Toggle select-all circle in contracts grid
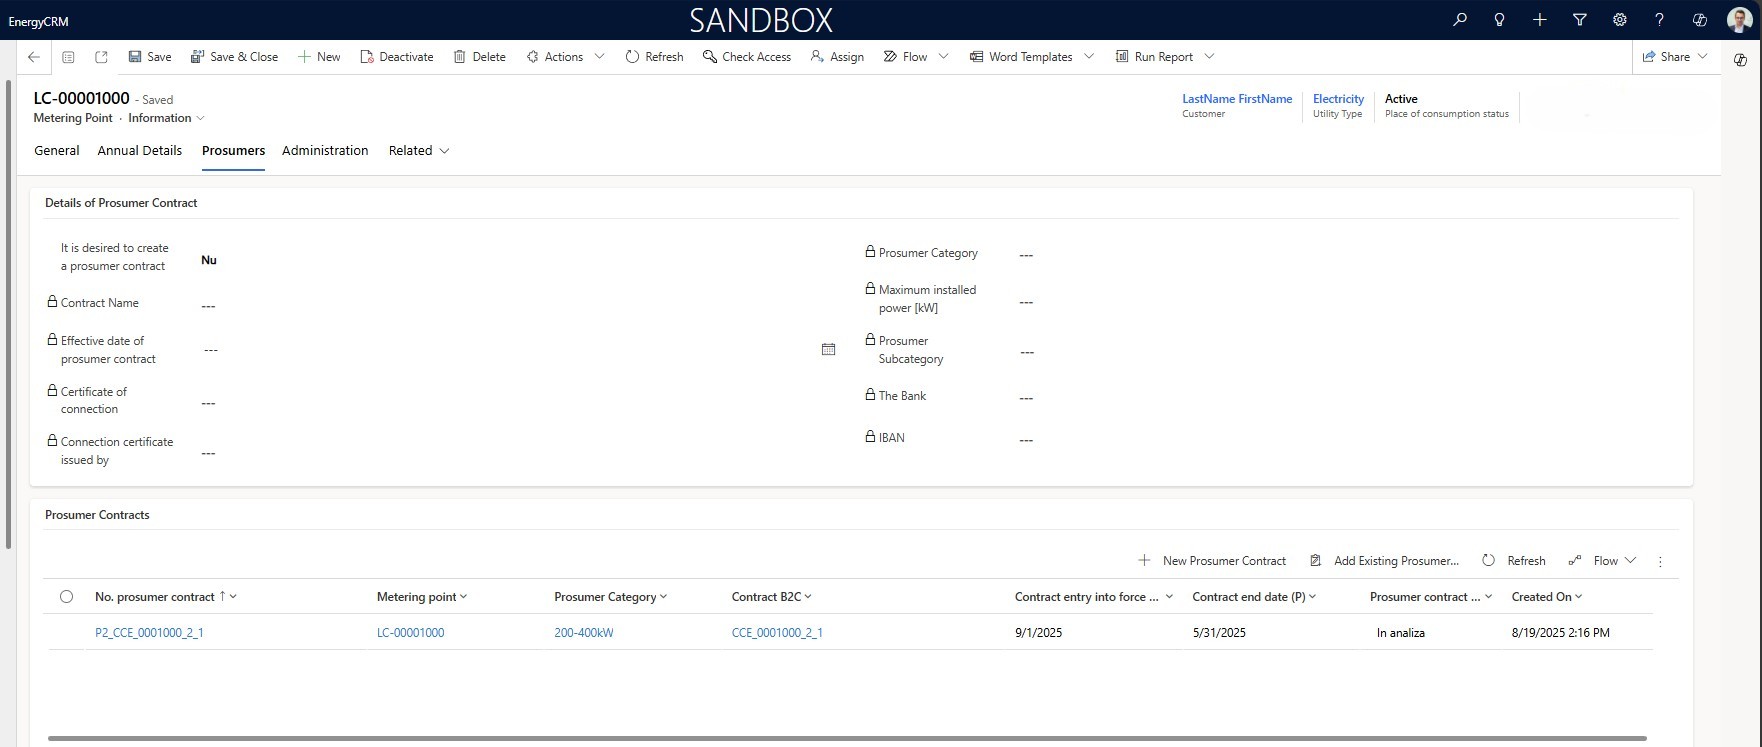 pos(66,597)
